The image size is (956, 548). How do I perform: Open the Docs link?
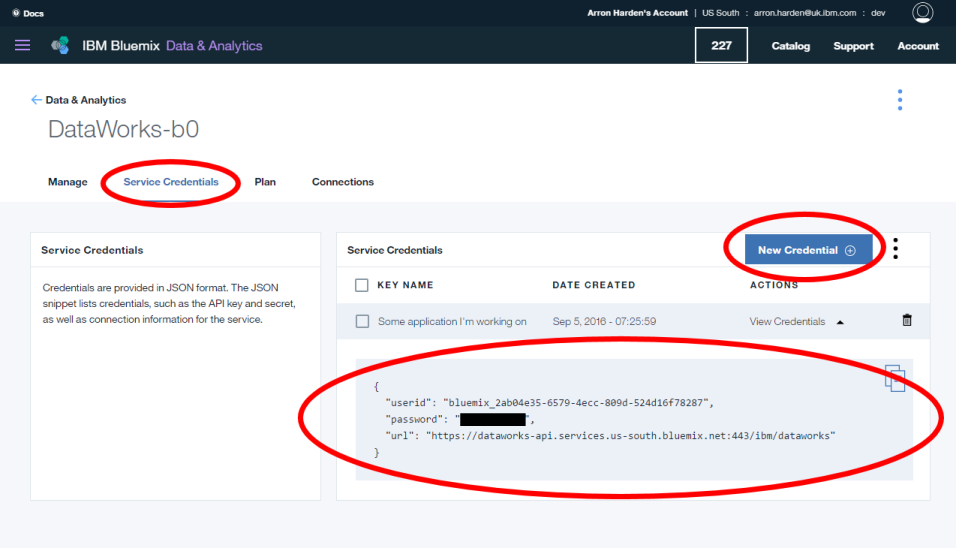click(34, 13)
